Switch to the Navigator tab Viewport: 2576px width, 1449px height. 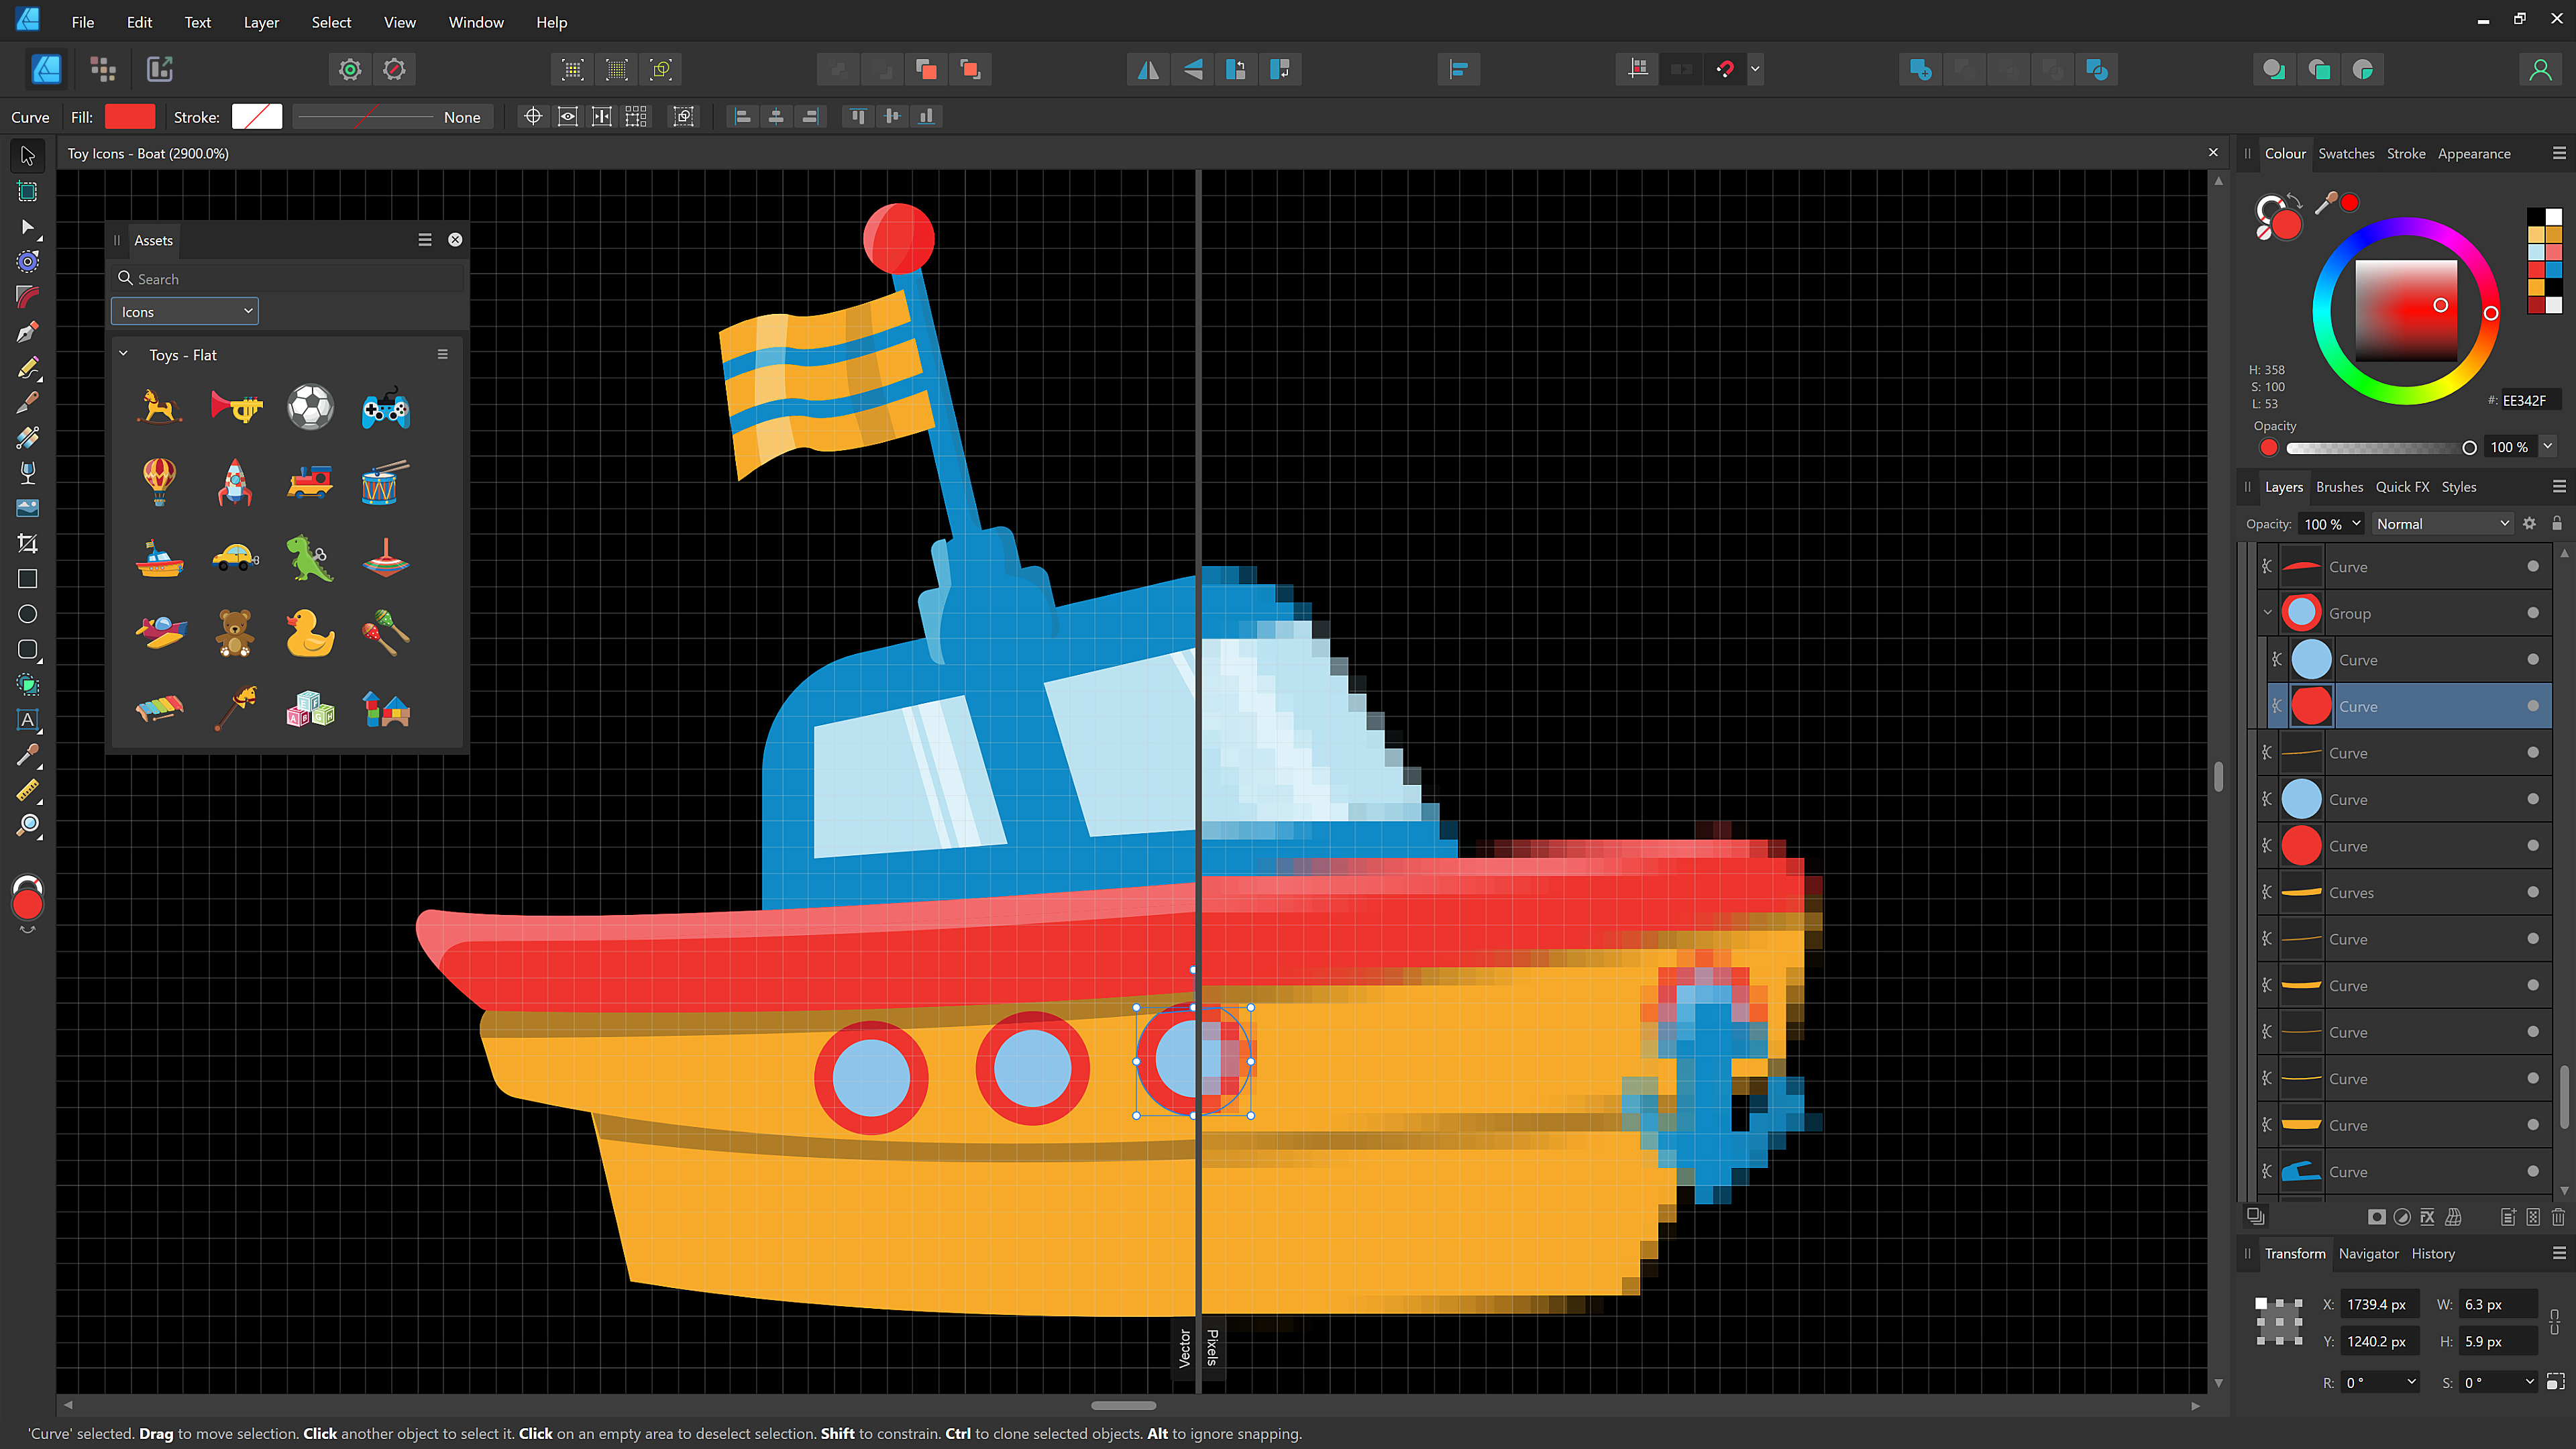tap(2368, 1253)
